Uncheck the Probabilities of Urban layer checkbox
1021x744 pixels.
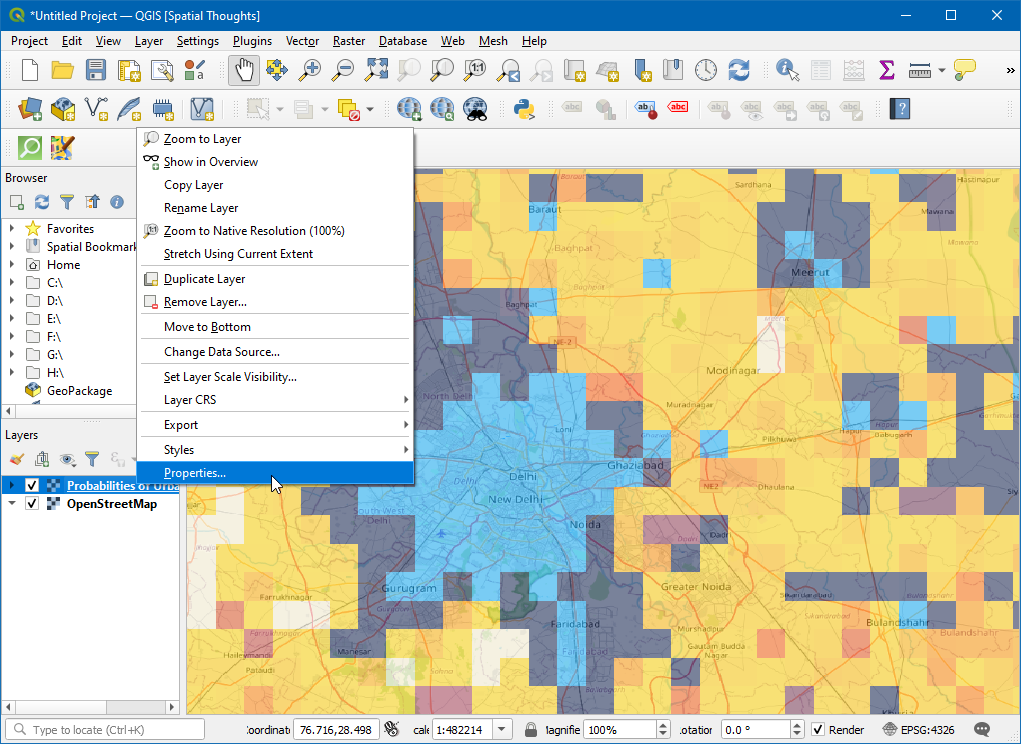tap(32, 486)
